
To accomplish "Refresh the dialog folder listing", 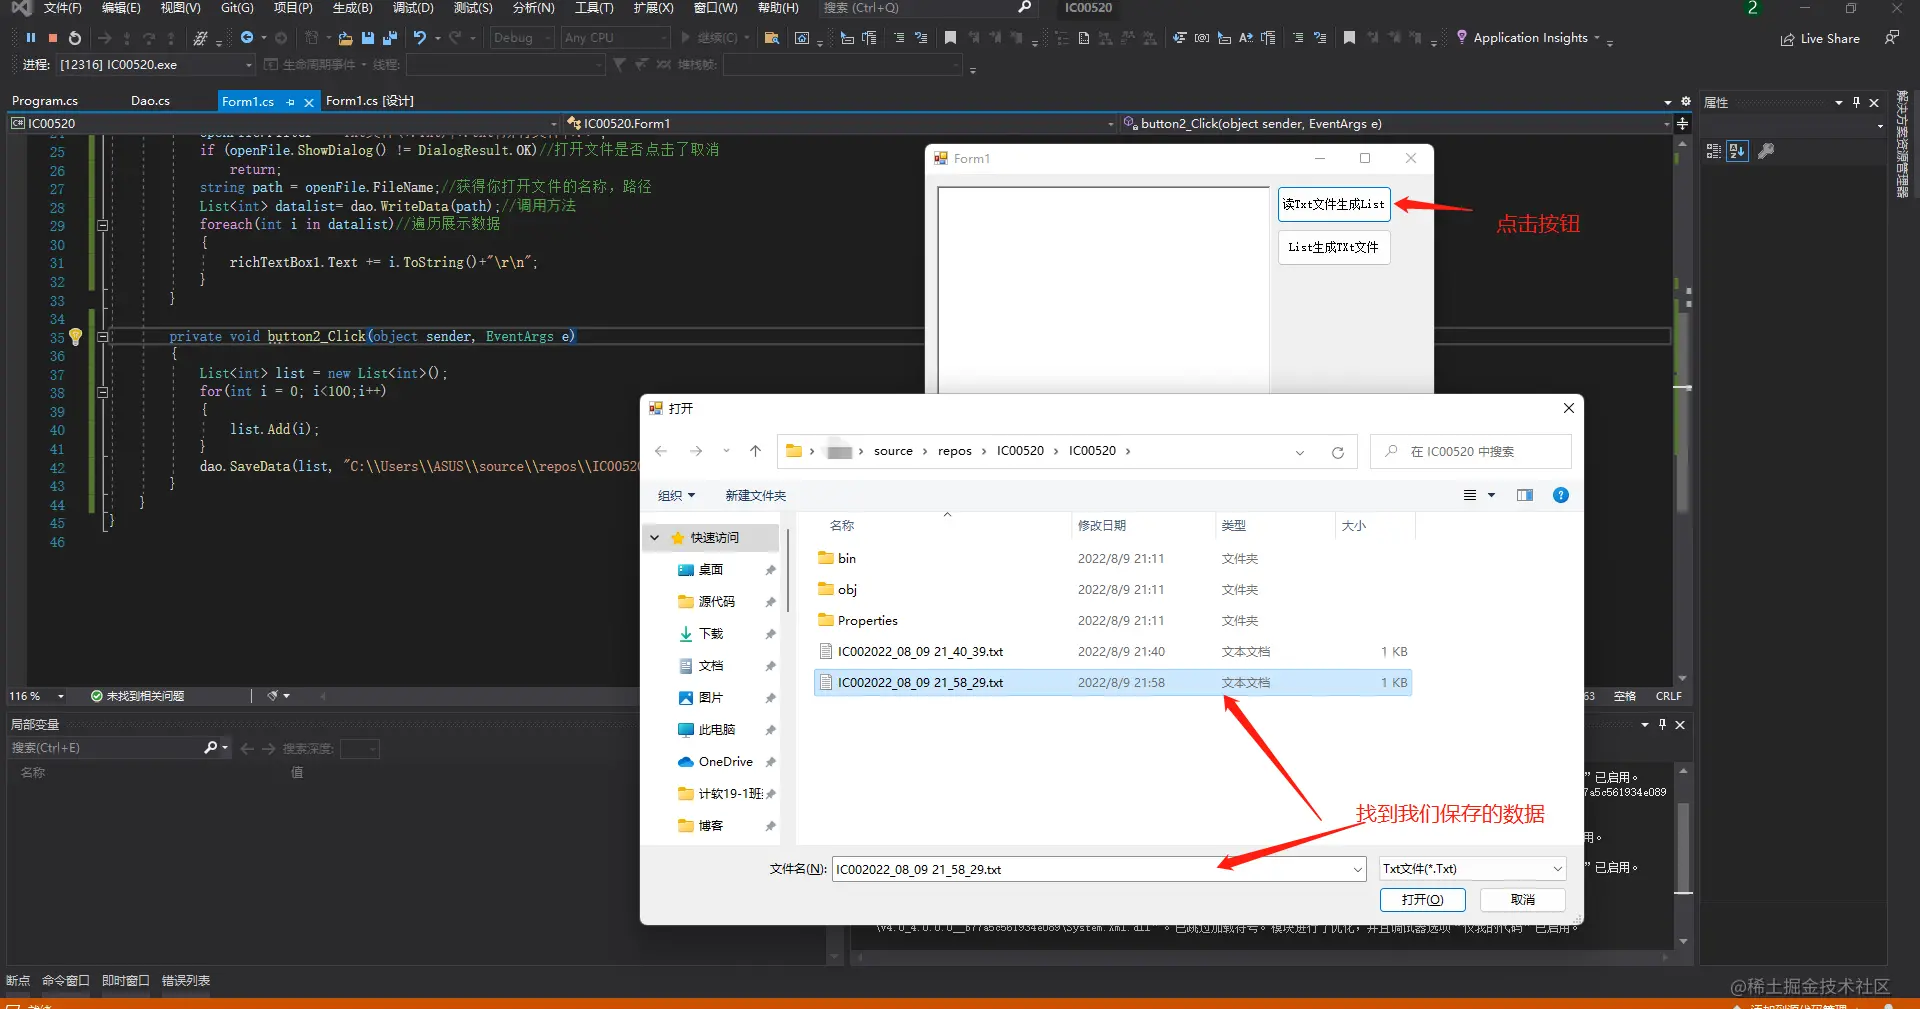I will click(x=1337, y=452).
